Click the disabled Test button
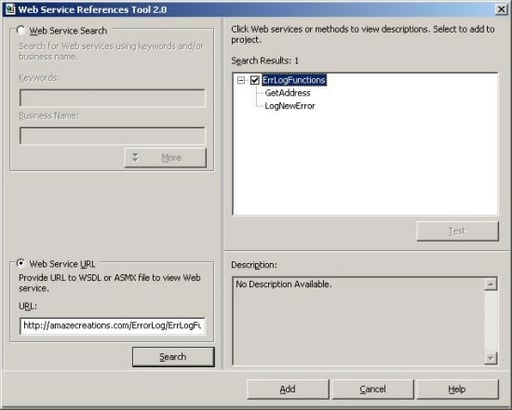The width and height of the screenshot is (512, 410). pos(457,231)
